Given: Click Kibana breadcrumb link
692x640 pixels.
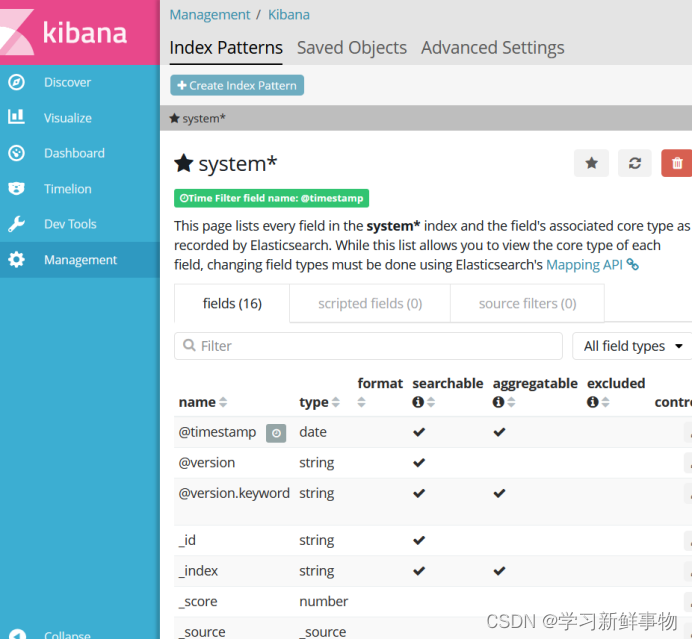Looking at the screenshot, I should point(289,15).
